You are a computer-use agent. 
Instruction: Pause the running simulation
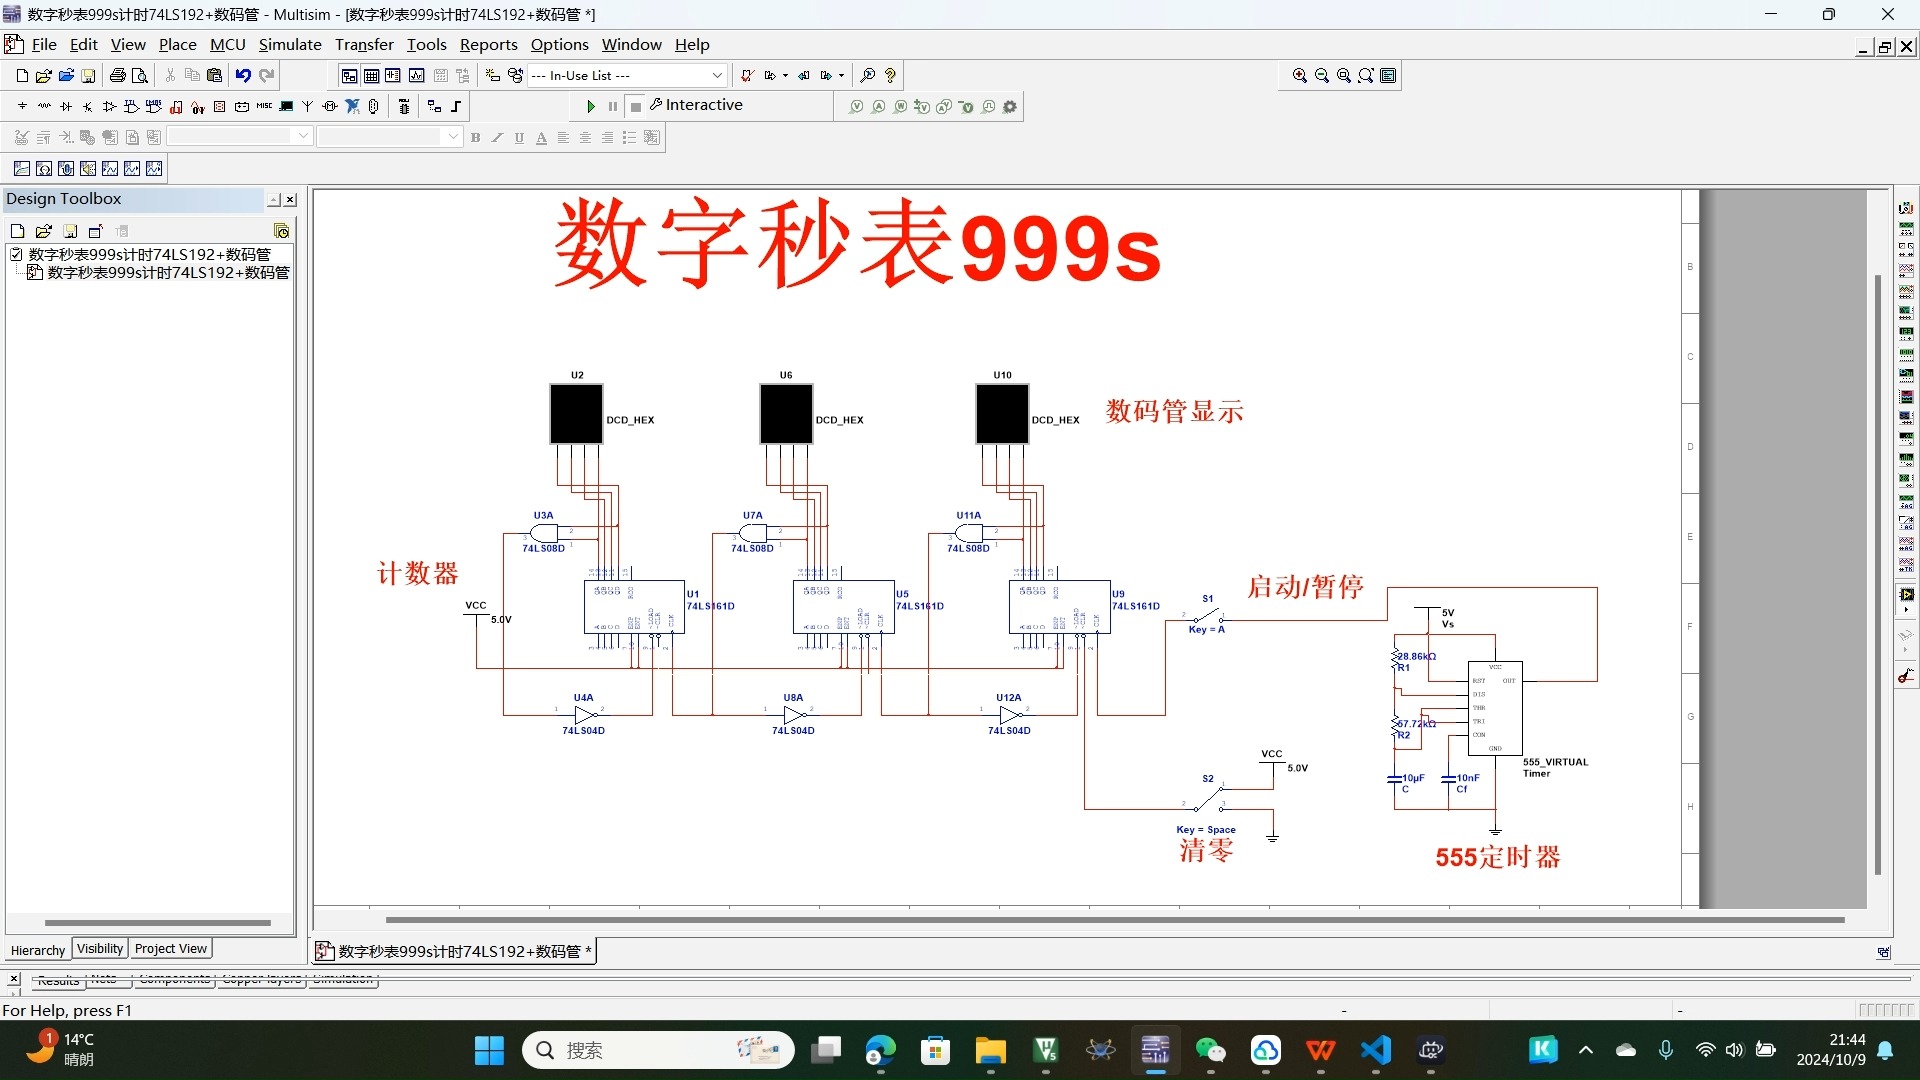click(613, 106)
